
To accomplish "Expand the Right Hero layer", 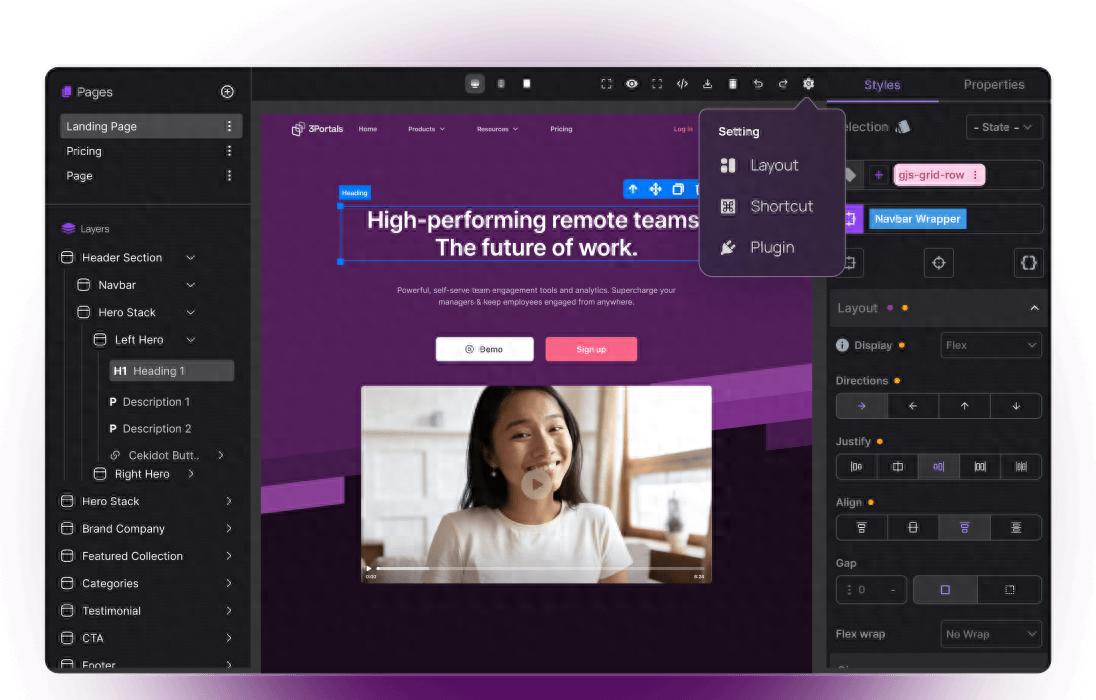I will (191, 474).
